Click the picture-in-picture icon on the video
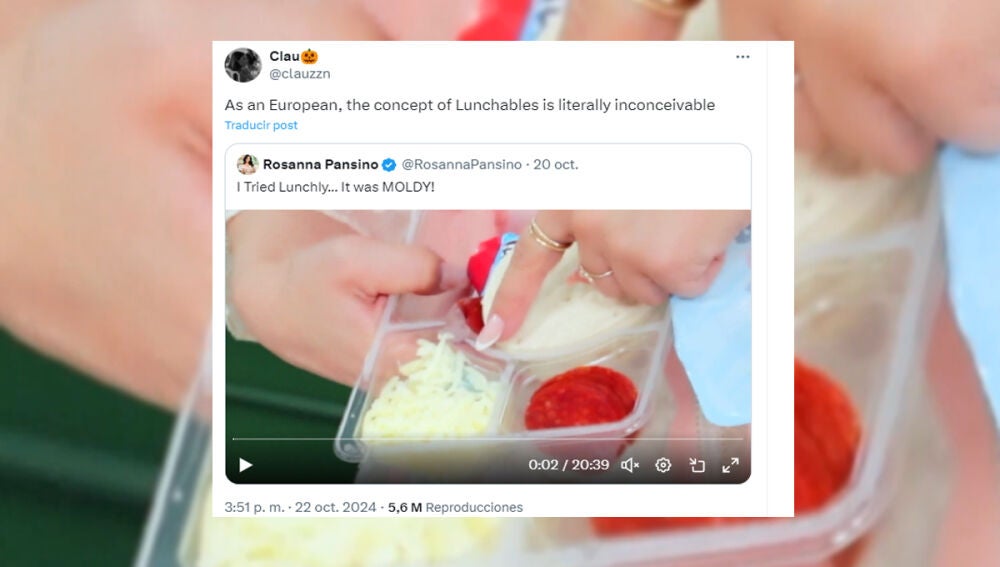Viewport: 1000px width, 567px height. point(697,465)
